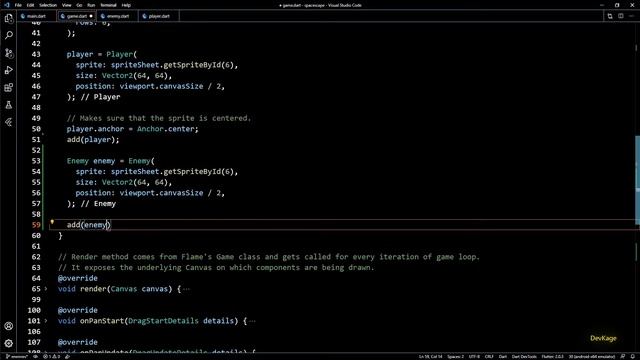Viewport: 640px width, 360px height.
Task: Click '@override' annotation on line 100
Action: [x=78, y=310]
